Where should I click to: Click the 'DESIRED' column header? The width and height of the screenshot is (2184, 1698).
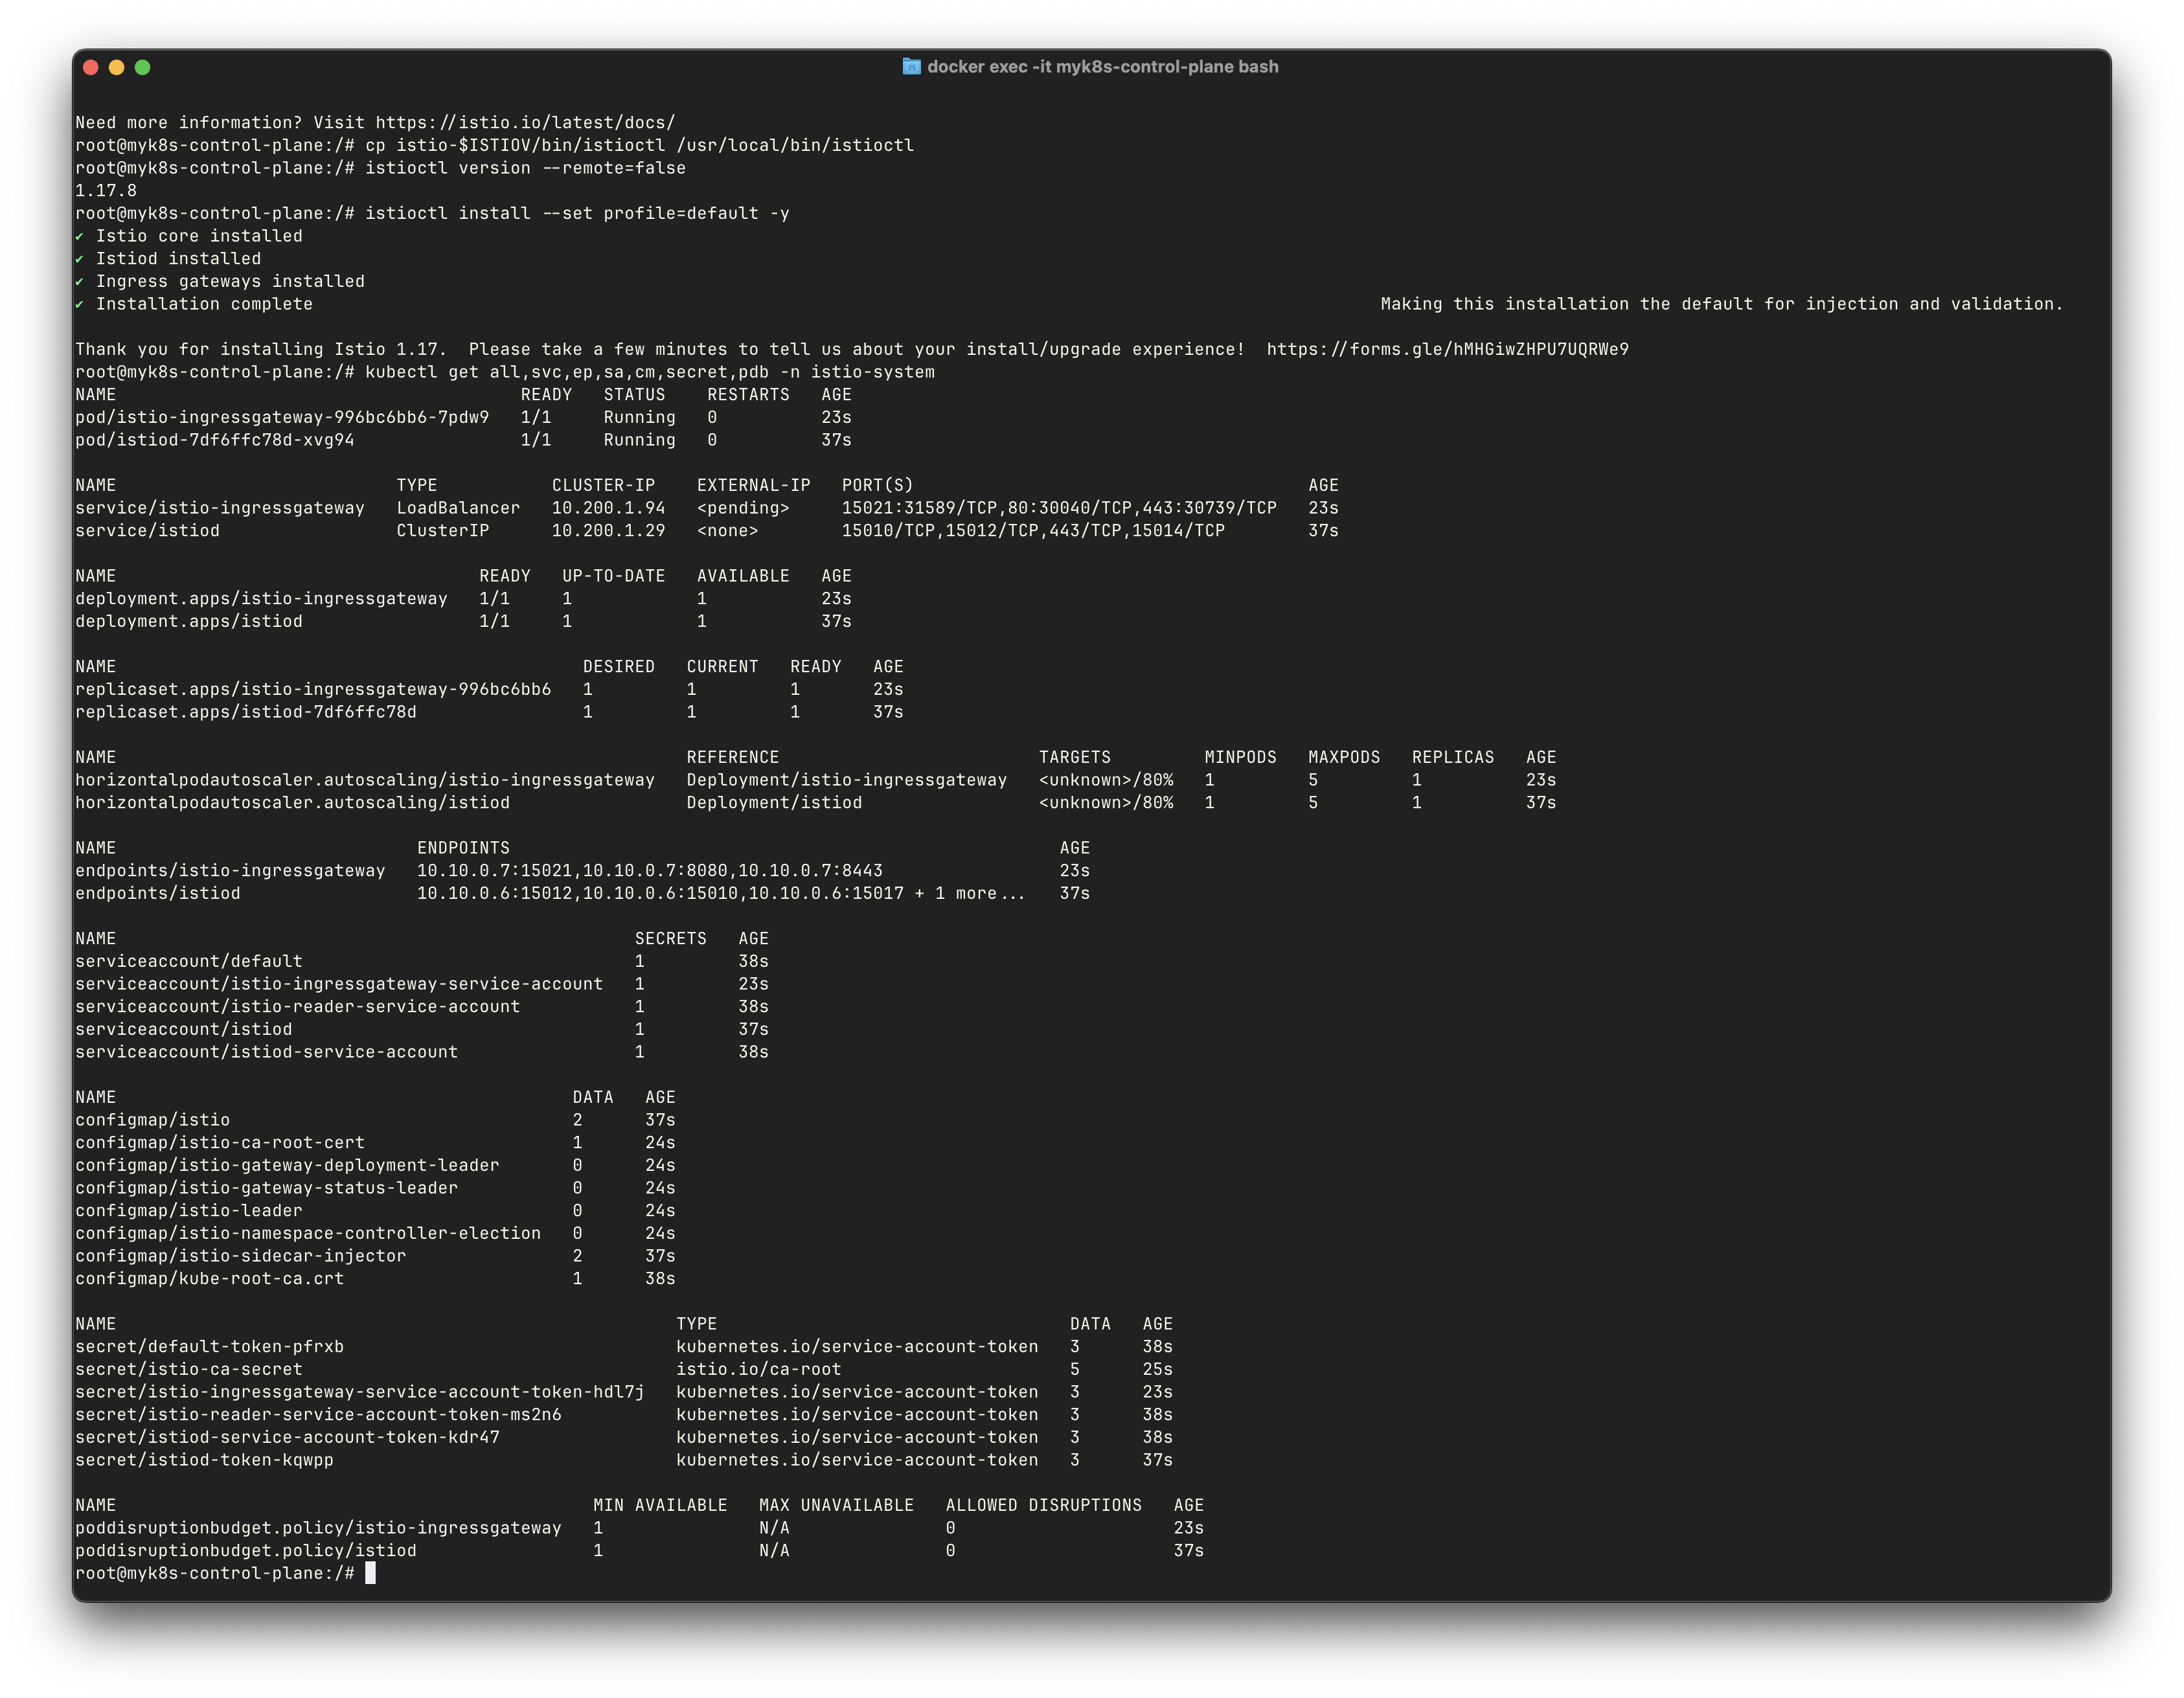click(619, 666)
